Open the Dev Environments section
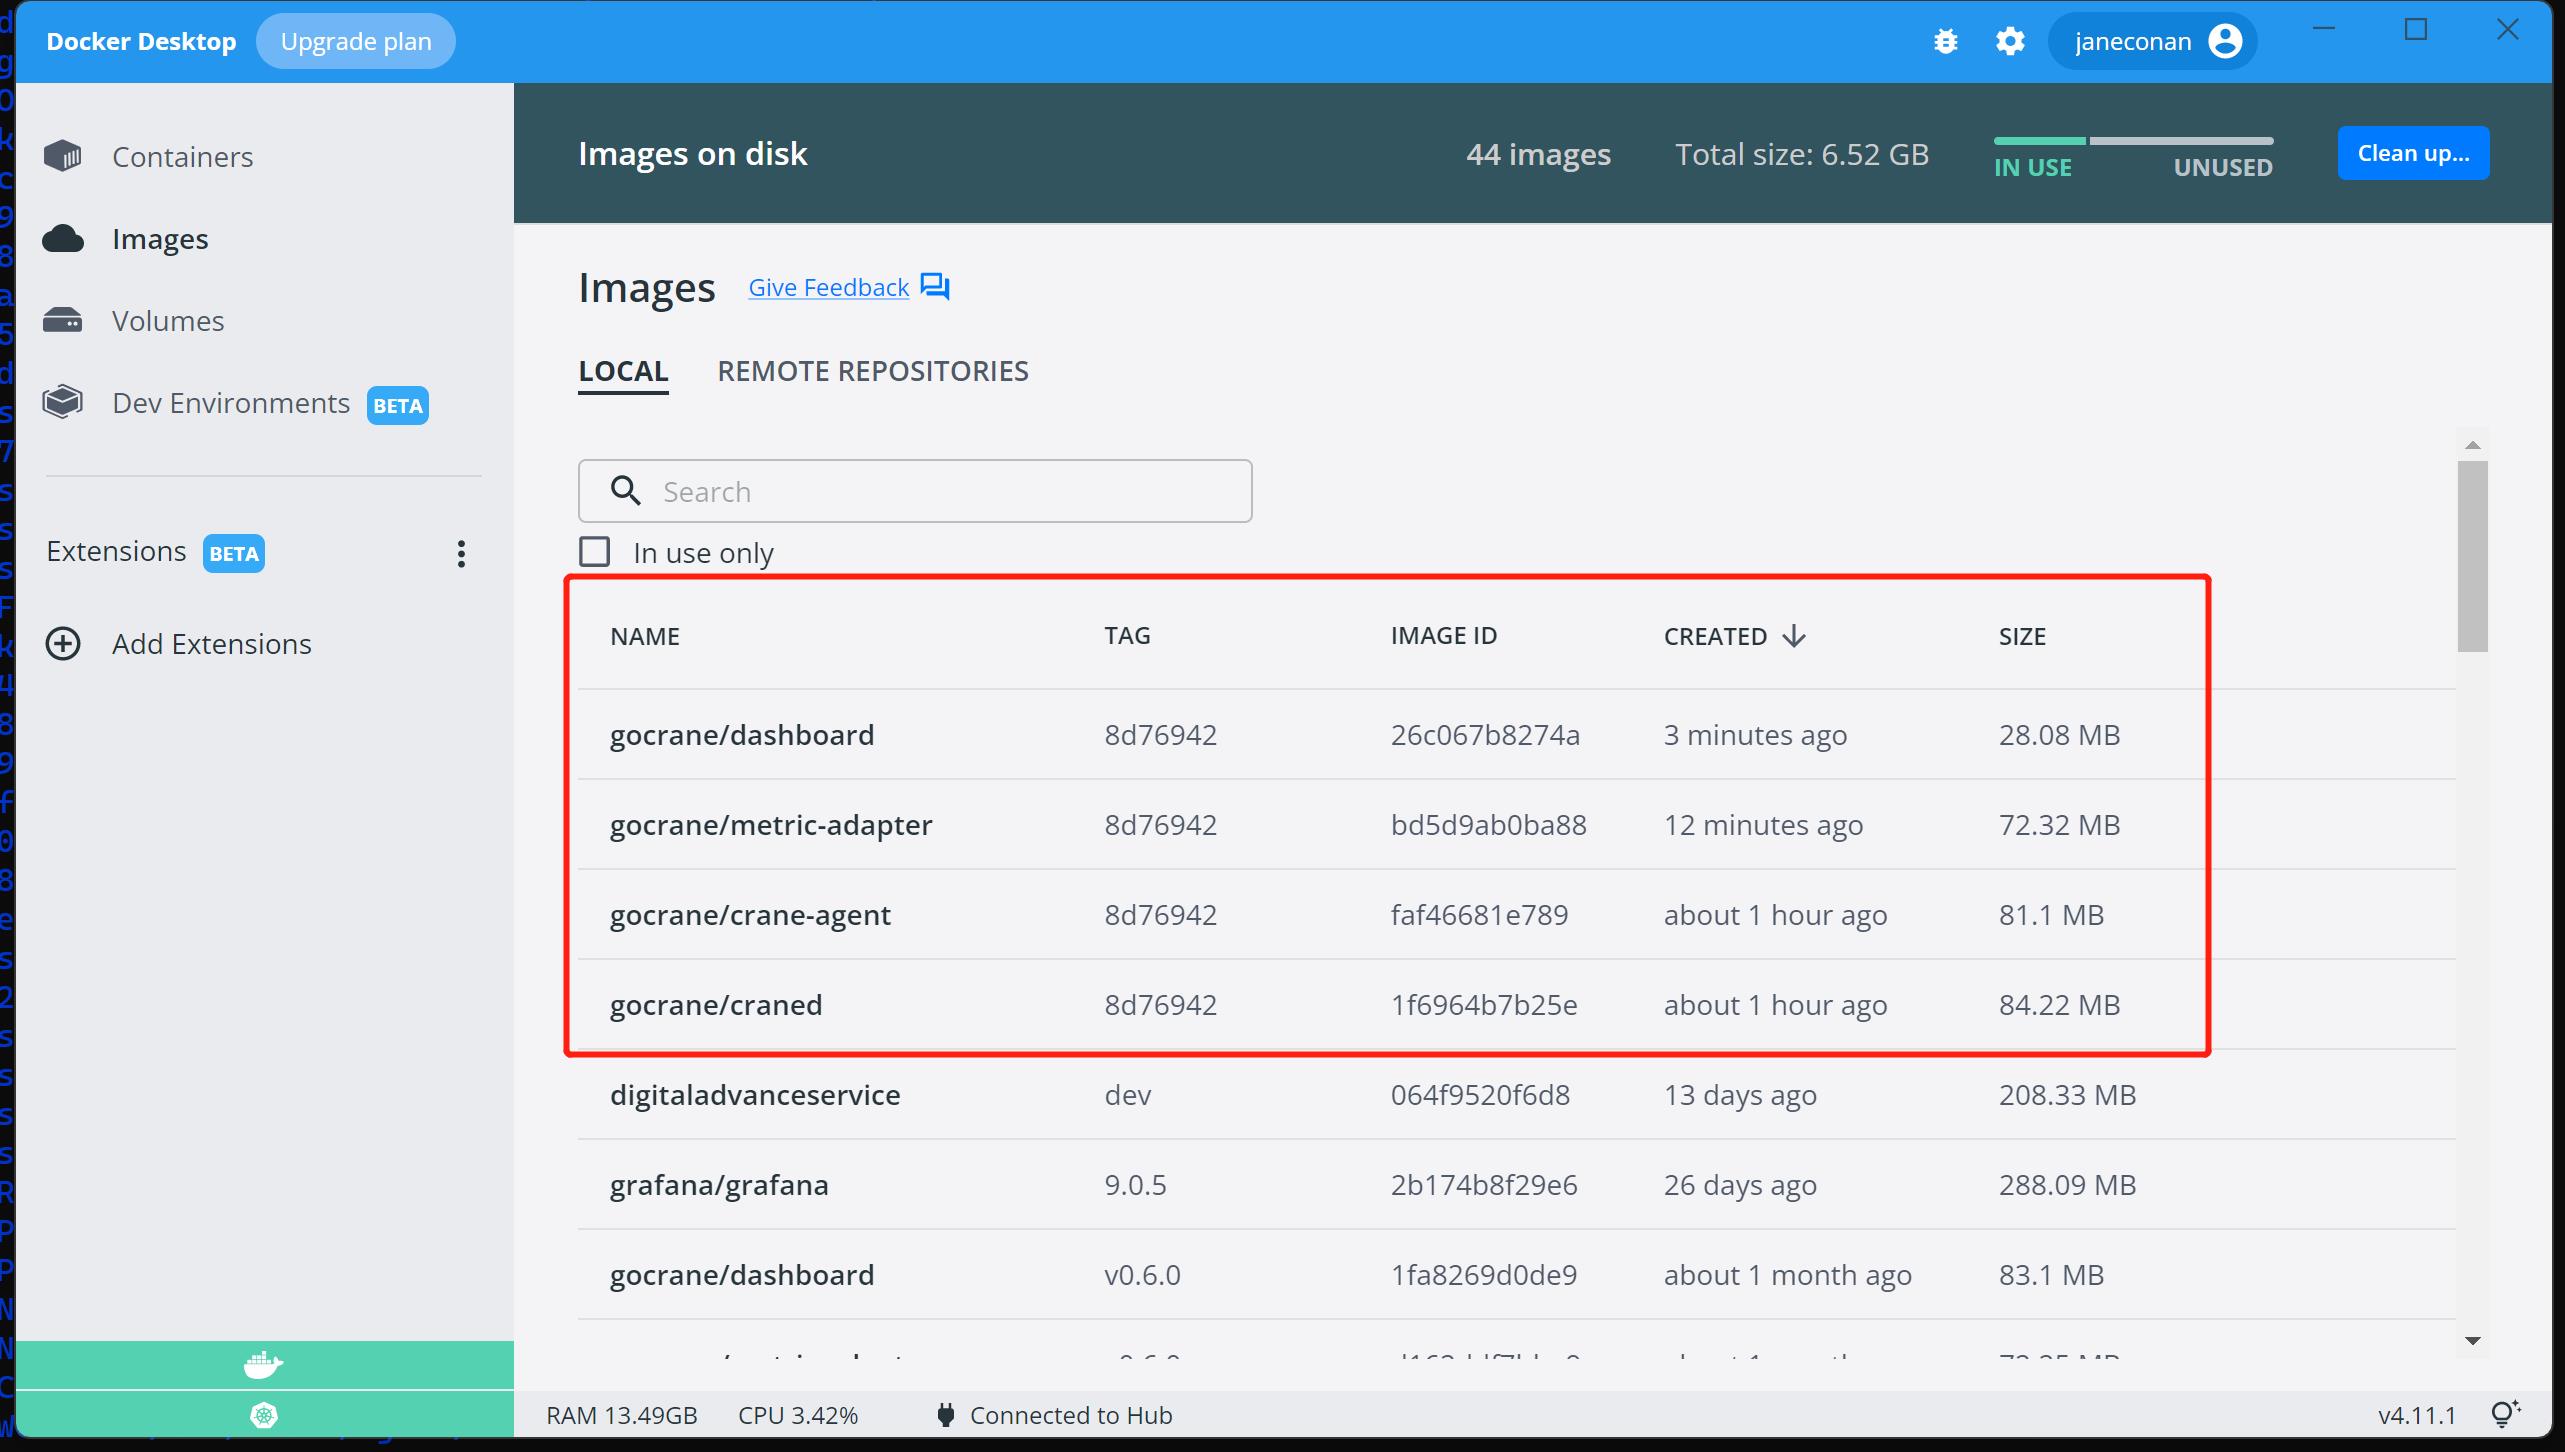The height and width of the screenshot is (1452, 2565). coord(231,403)
